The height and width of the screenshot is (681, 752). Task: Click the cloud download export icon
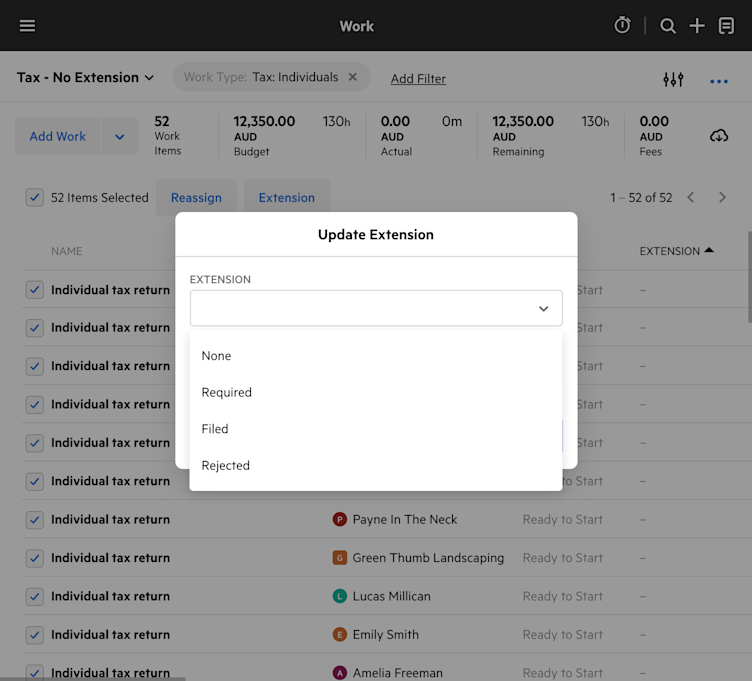click(718, 136)
